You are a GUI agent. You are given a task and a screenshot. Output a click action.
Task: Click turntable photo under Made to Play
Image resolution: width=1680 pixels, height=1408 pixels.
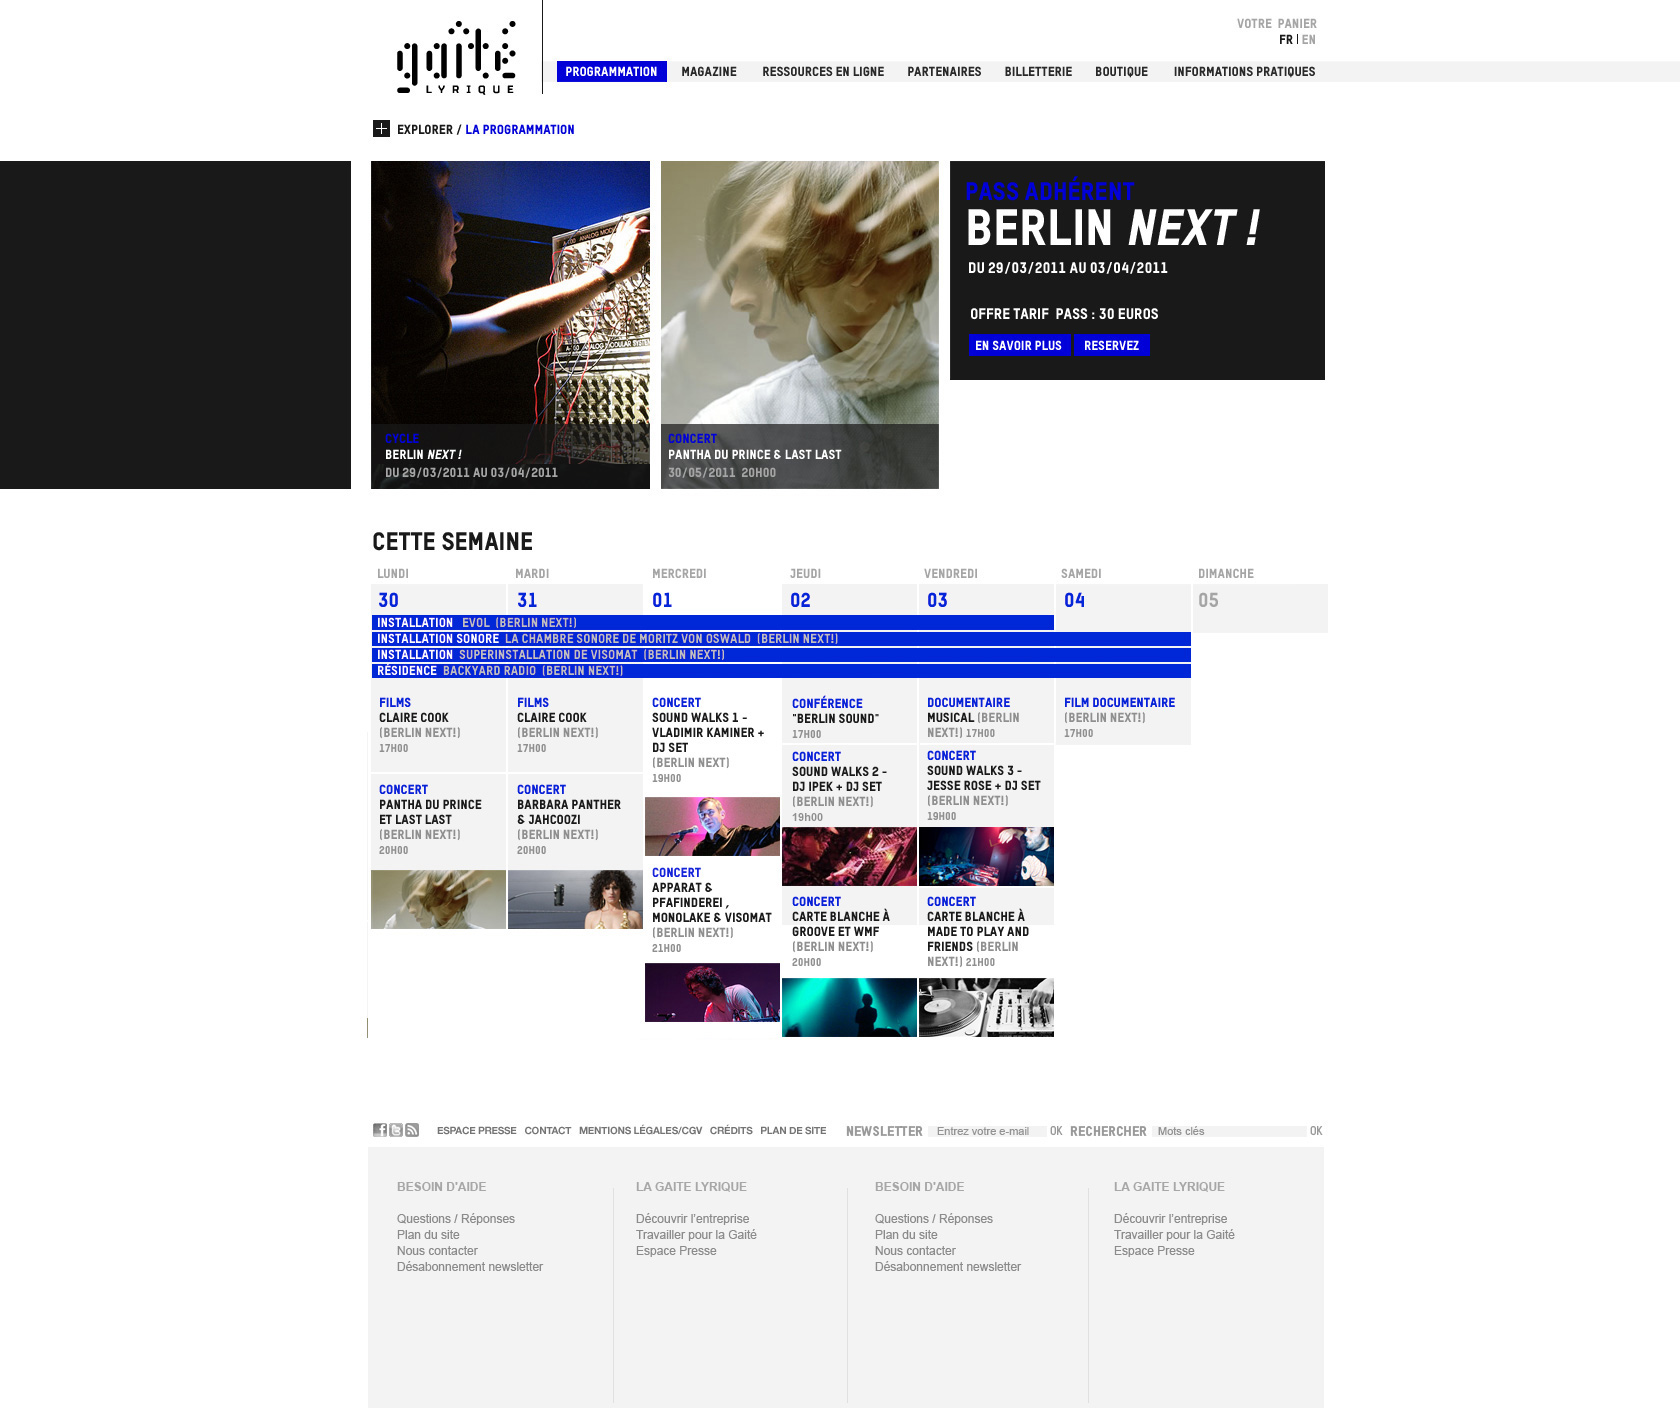click(986, 1007)
